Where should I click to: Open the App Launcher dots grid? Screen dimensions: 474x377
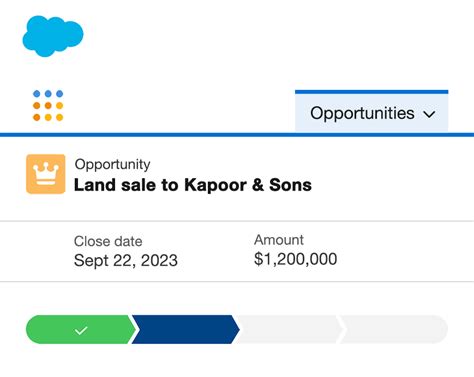pos(48,105)
